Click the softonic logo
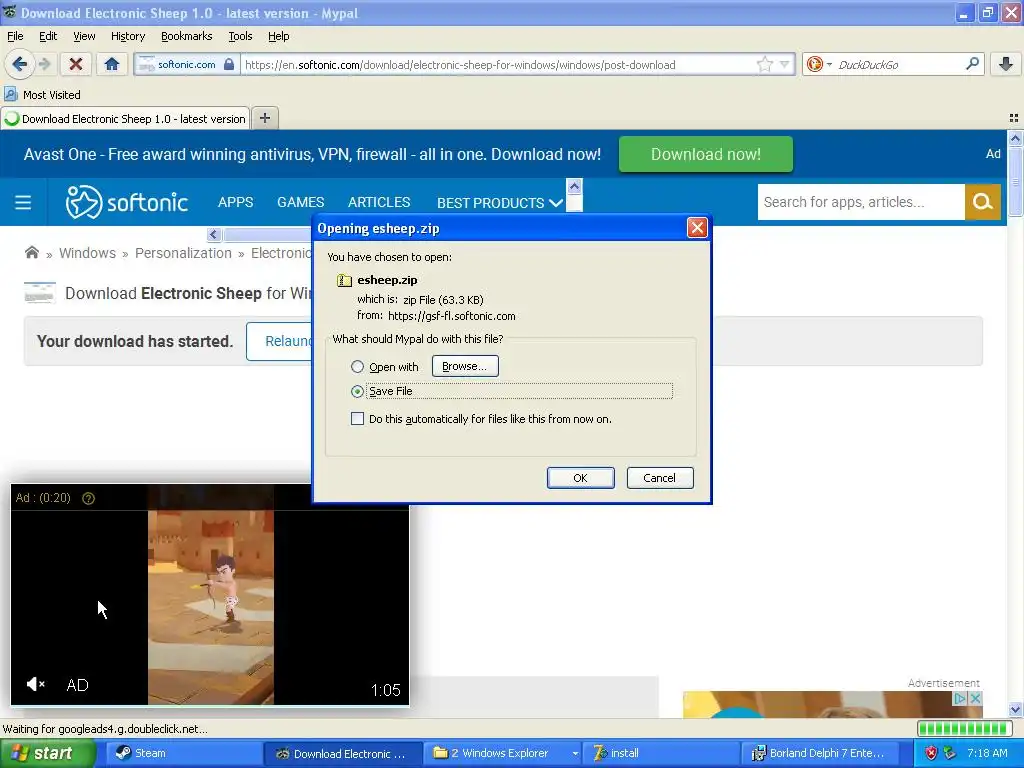The width and height of the screenshot is (1024, 768). coord(127,202)
